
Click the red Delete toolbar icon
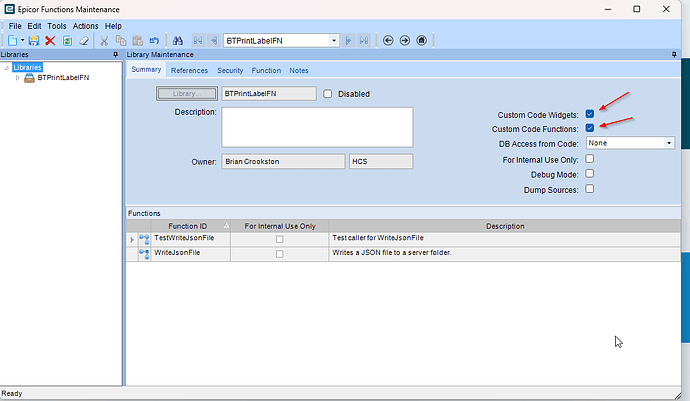pos(50,41)
